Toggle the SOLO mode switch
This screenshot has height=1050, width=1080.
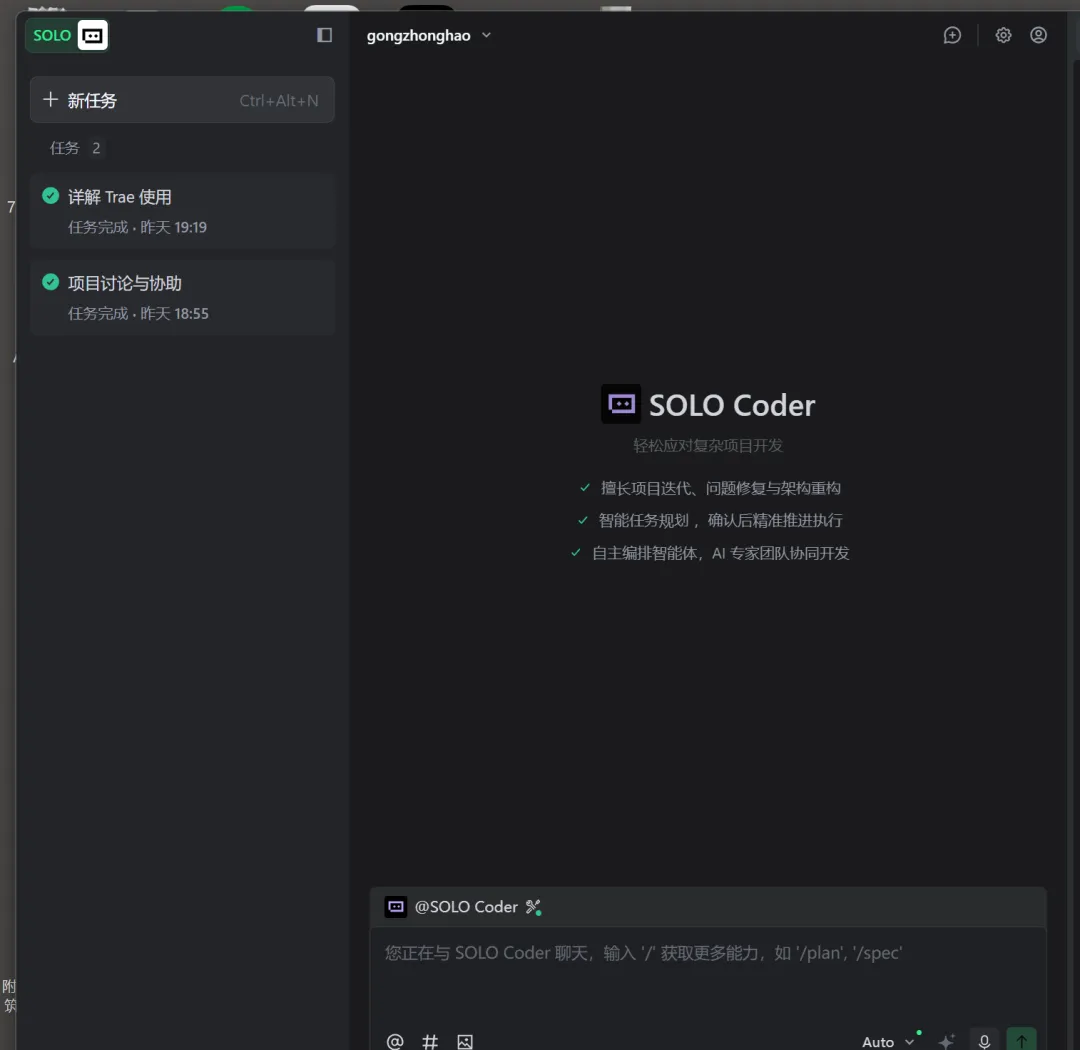(67, 35)
